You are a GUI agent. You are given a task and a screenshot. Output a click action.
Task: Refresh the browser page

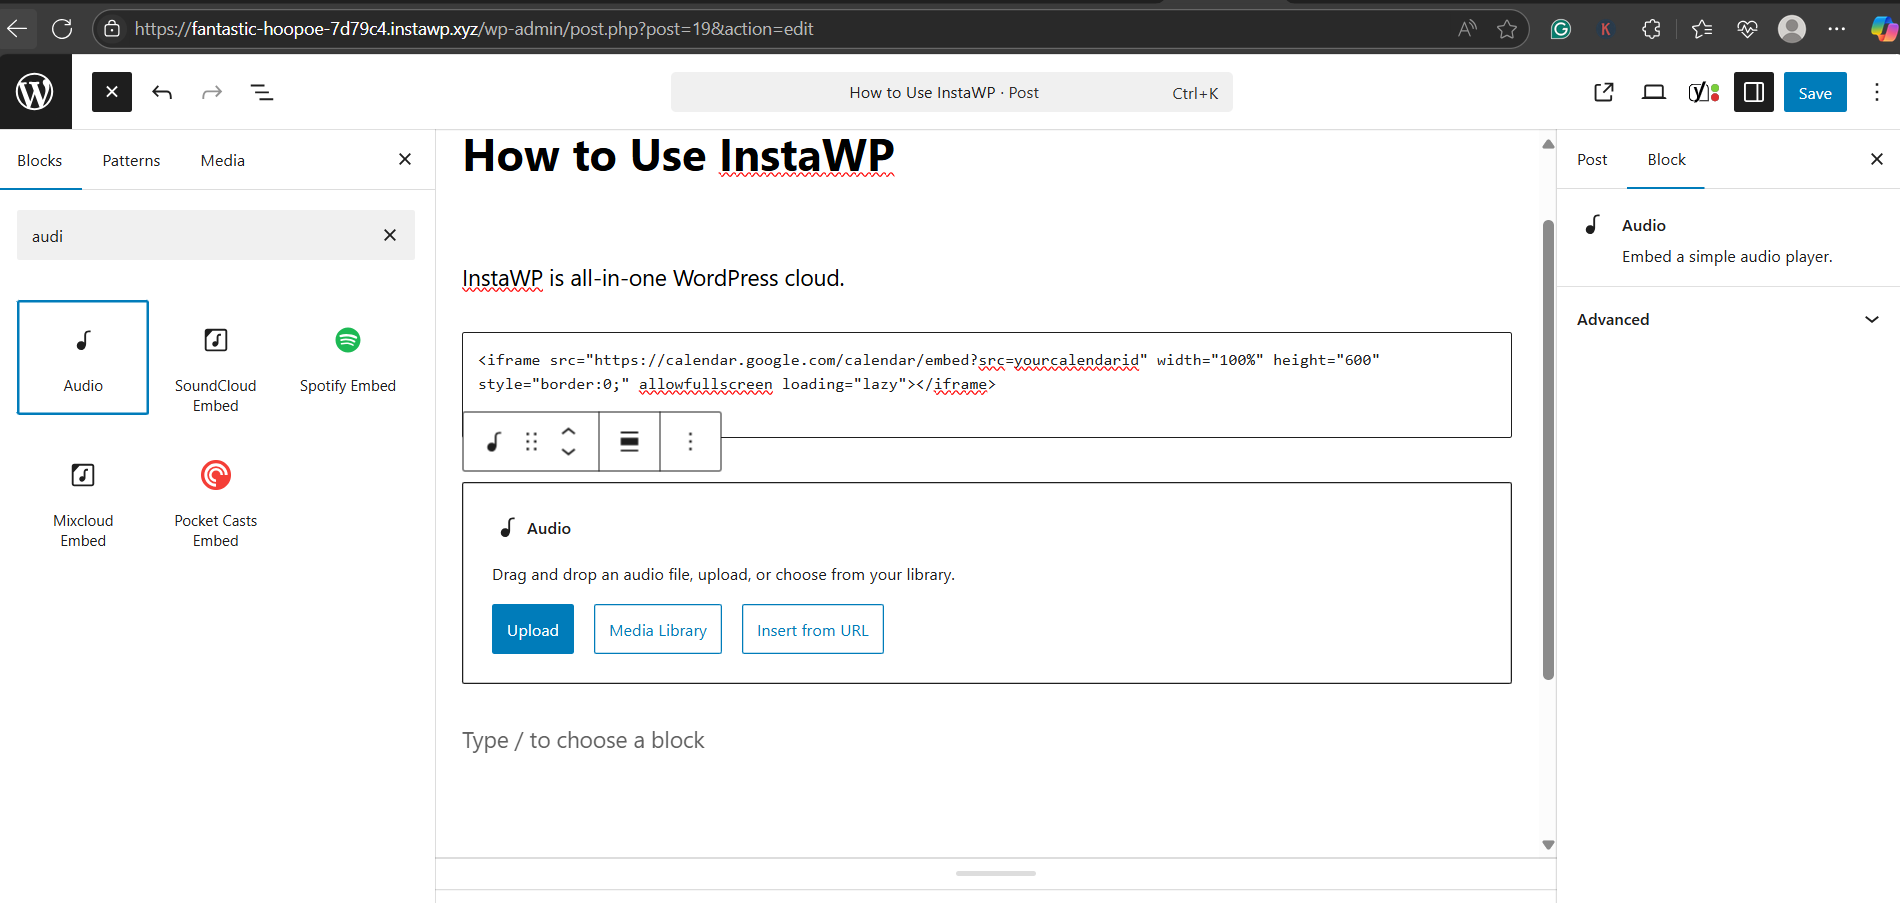62,28
